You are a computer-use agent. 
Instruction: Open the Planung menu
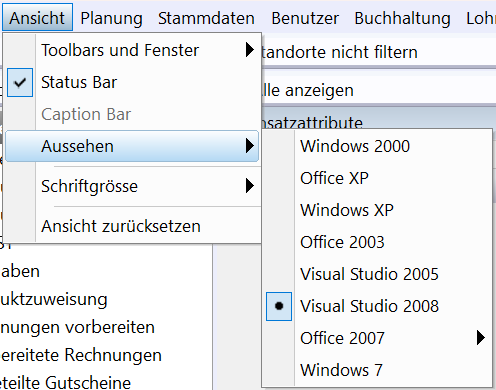[111, 18]
